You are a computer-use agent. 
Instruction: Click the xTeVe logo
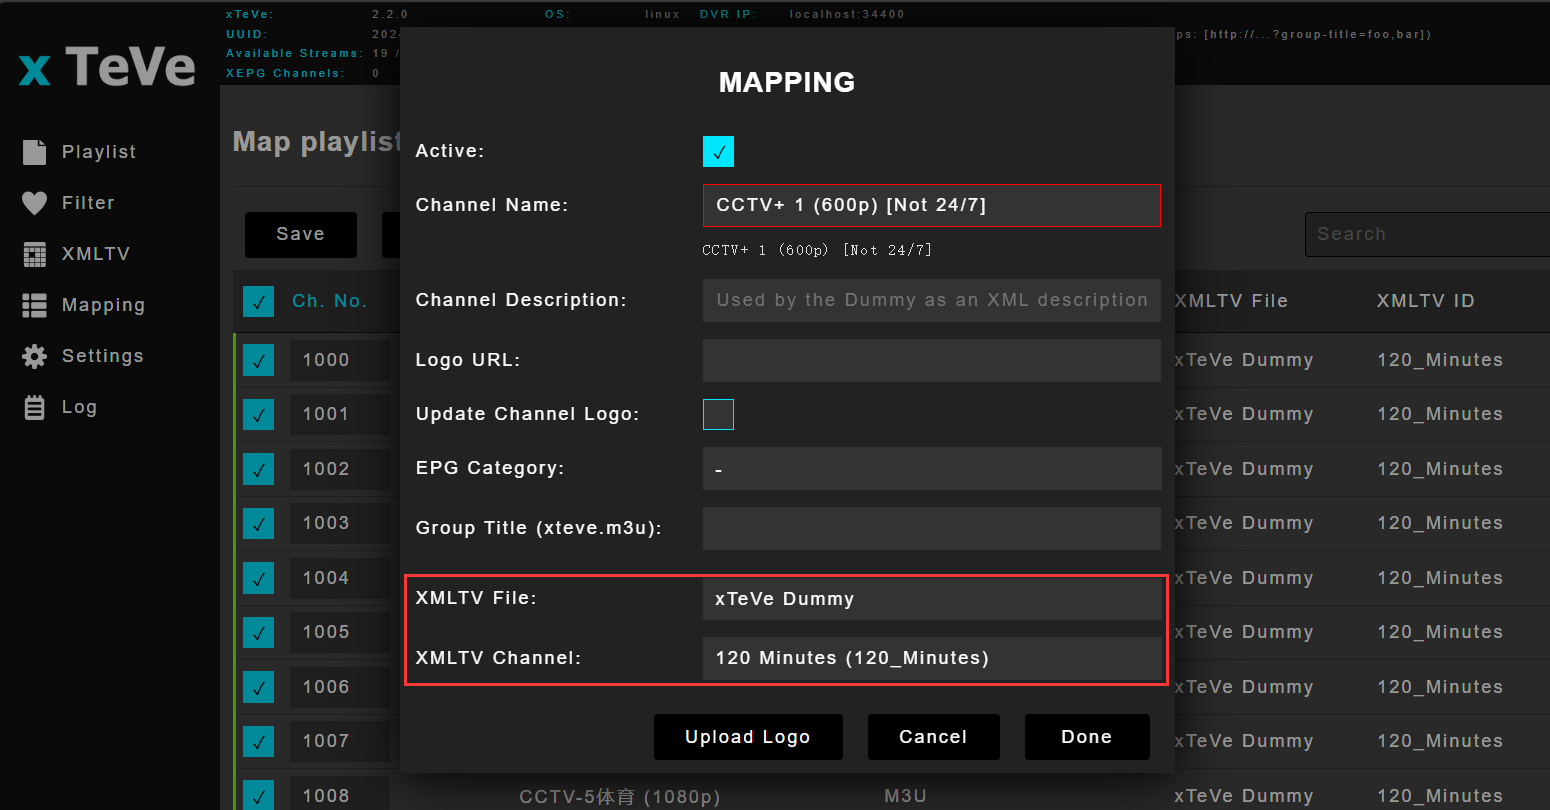pyautogui.click(x=103, y=66)
